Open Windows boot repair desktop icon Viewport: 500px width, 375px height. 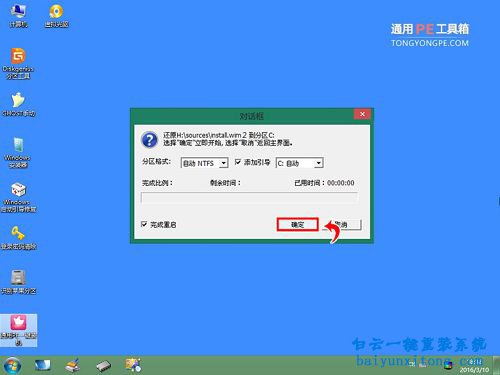click(18, 197)
